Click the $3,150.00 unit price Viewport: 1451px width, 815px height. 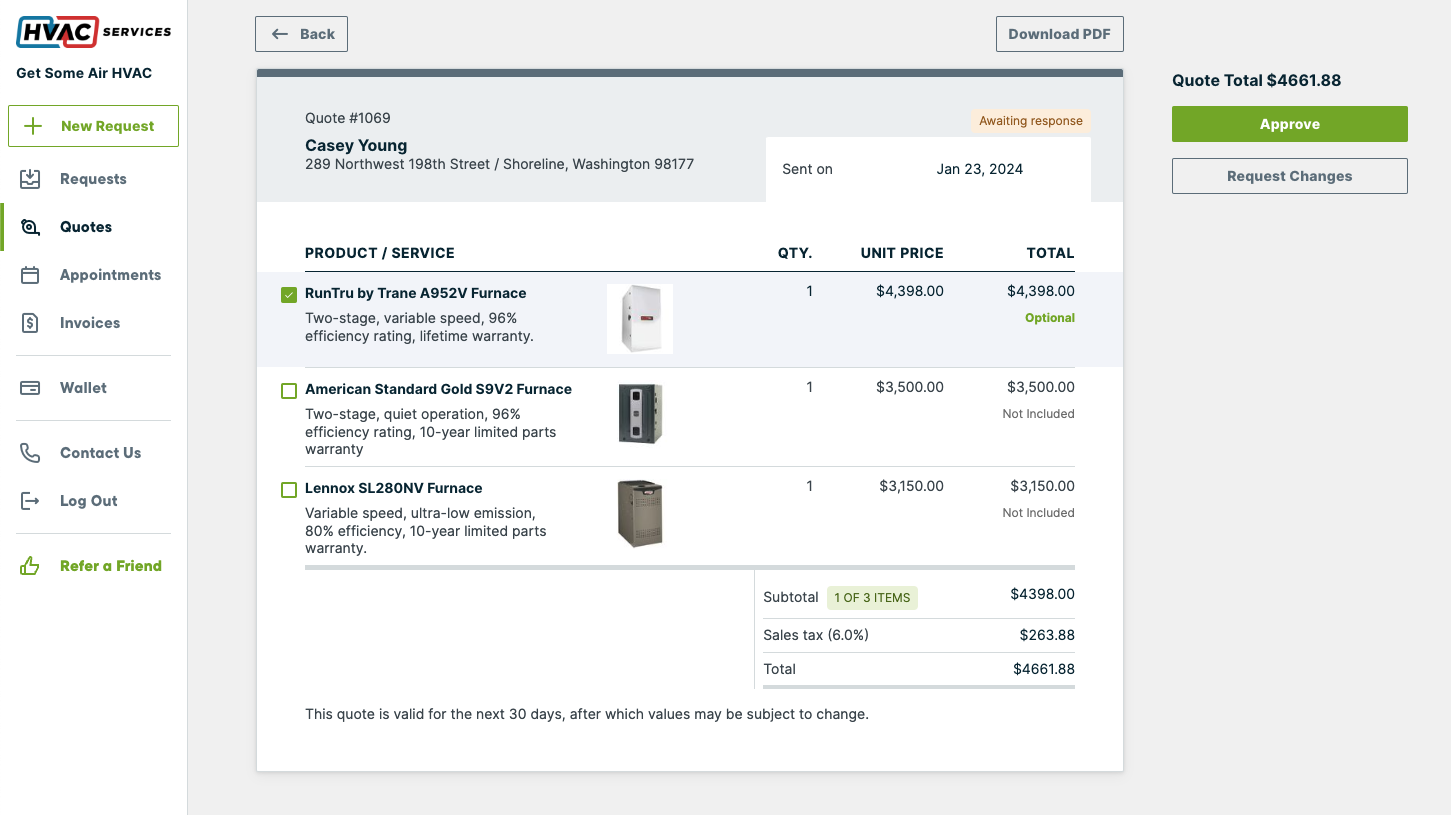(912, 486)
